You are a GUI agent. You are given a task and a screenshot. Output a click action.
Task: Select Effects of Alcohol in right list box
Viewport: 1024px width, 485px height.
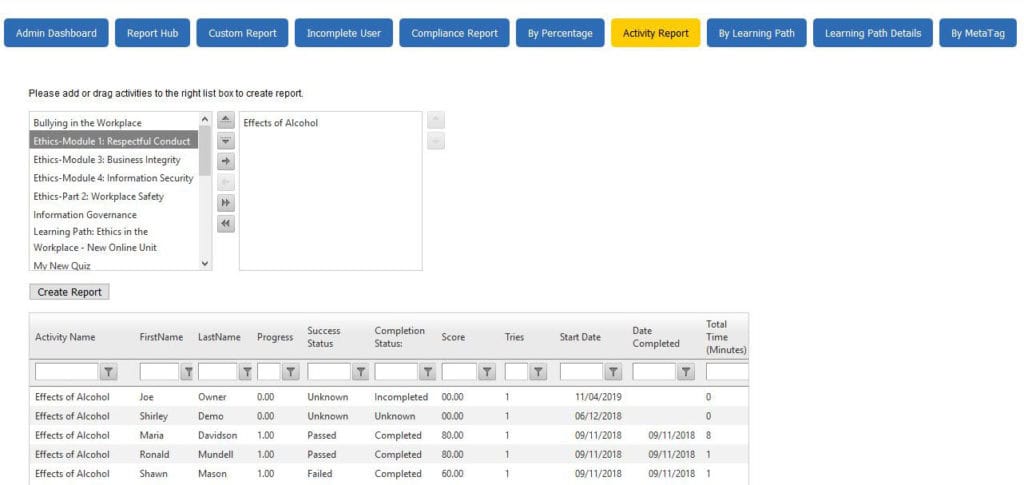[281, 123]
